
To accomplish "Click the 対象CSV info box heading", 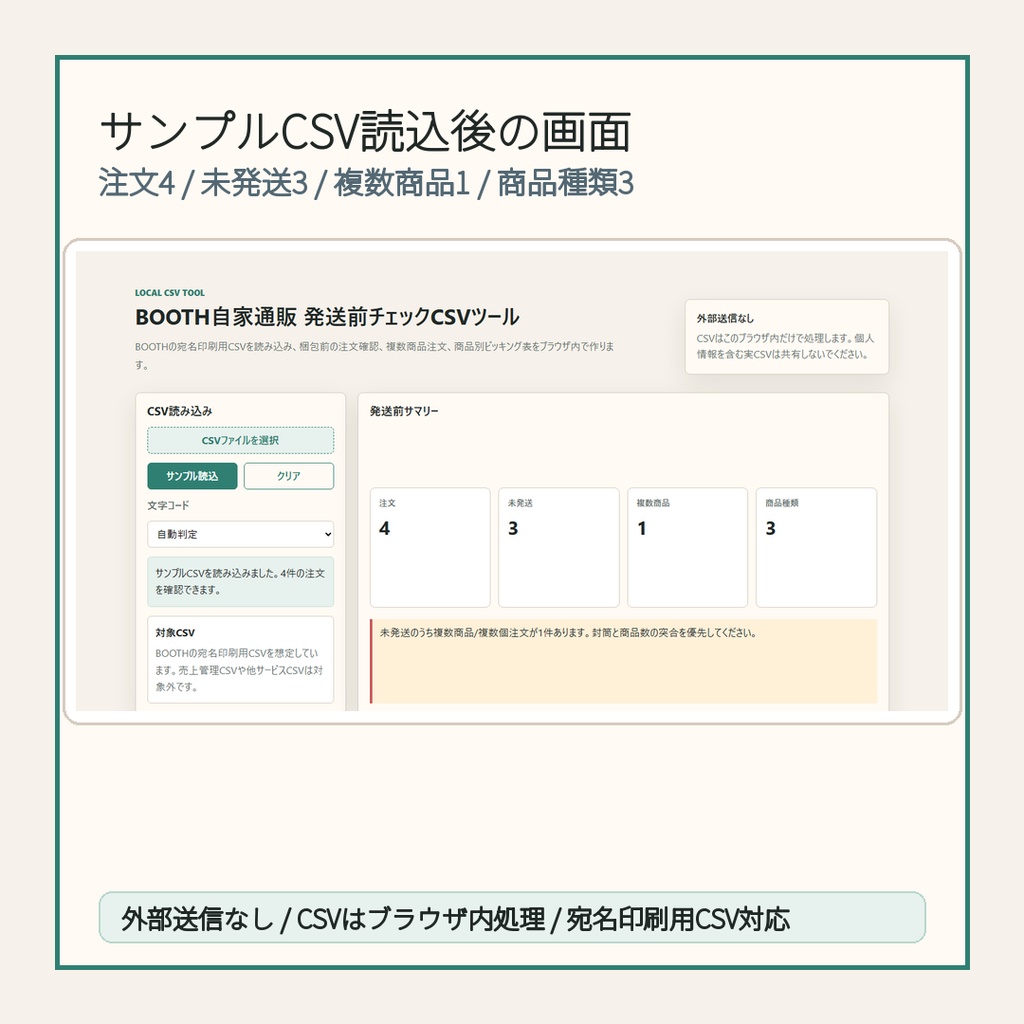I will (x=175, y=633).
